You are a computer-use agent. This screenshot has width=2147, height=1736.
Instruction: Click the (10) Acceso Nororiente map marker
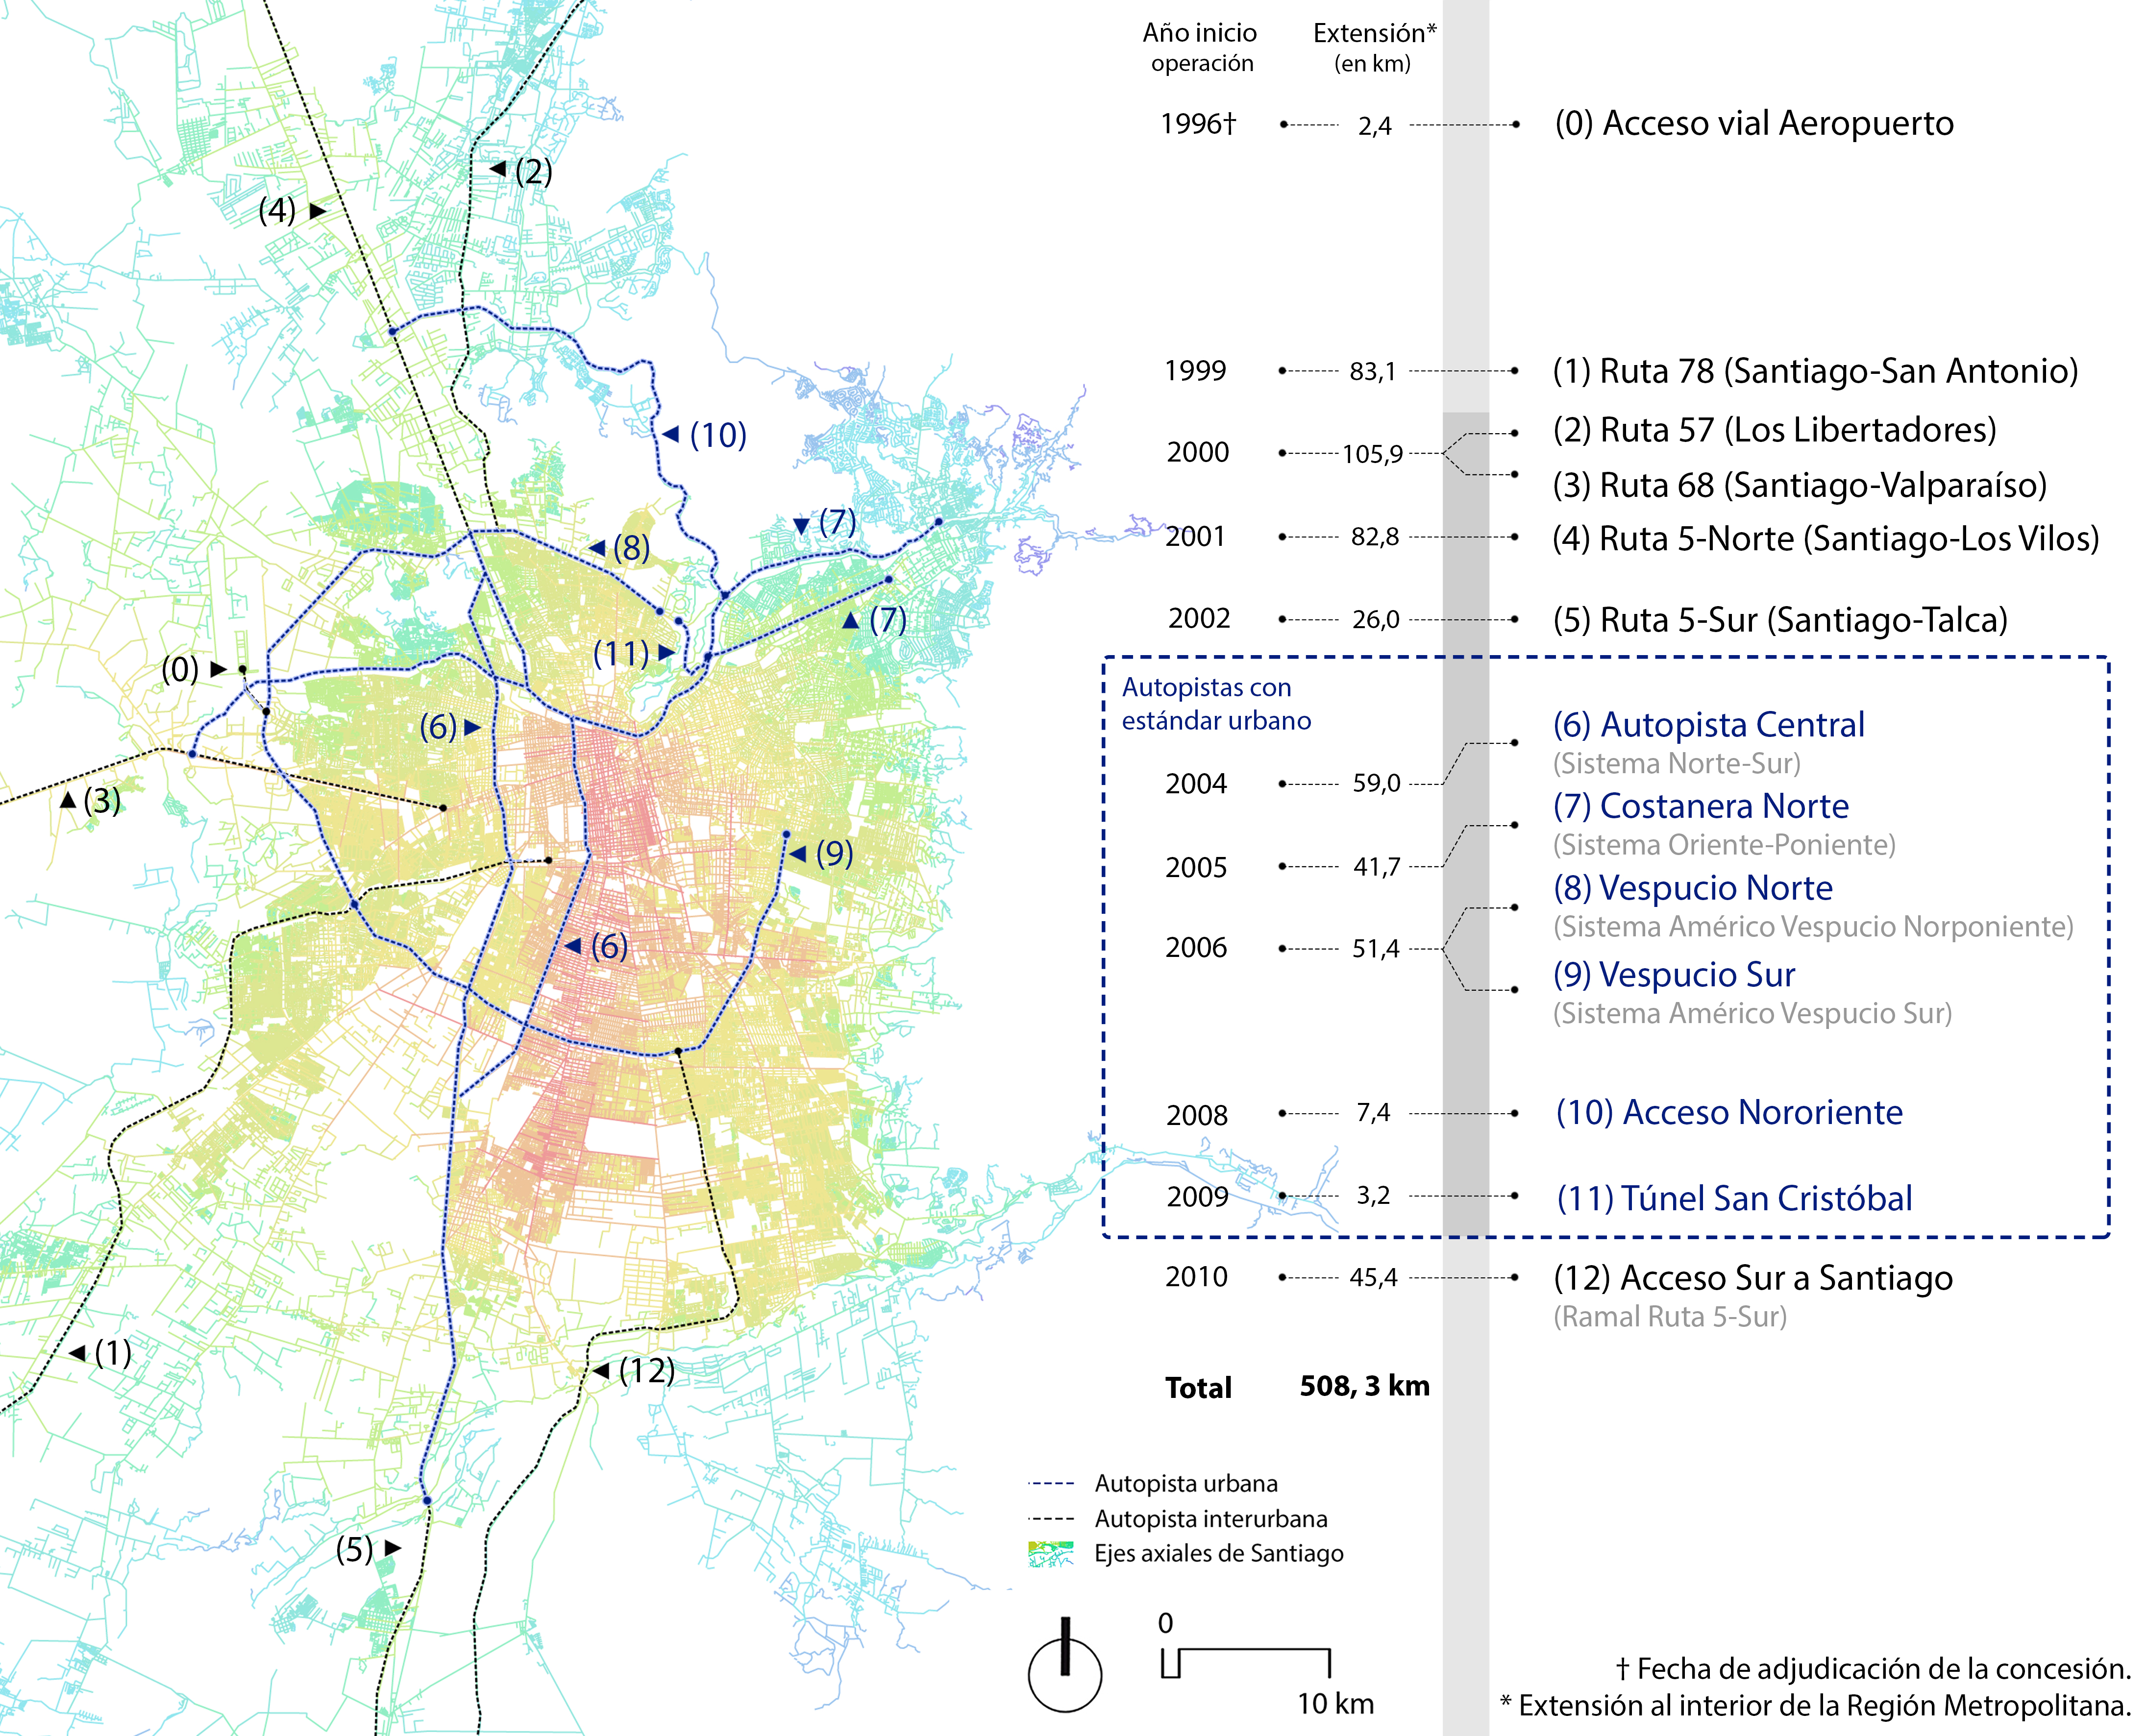pyautogui.click(x=705, y=435)
